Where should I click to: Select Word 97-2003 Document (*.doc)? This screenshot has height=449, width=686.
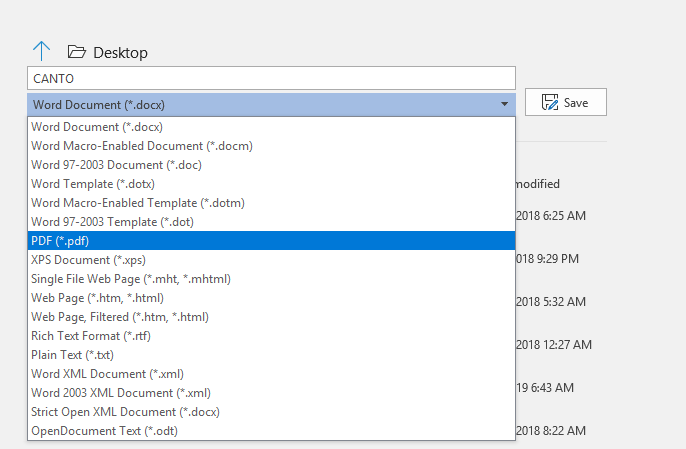tap(271, 165)
